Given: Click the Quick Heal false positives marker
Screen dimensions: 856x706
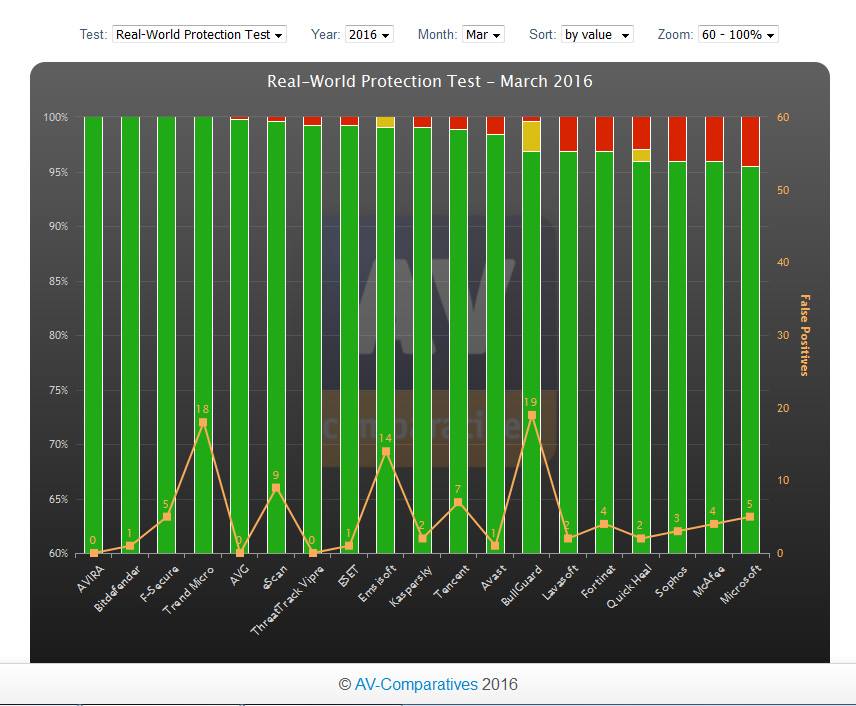Looking at the screenshot, I should pyautogui.click(x=641, y=538).
